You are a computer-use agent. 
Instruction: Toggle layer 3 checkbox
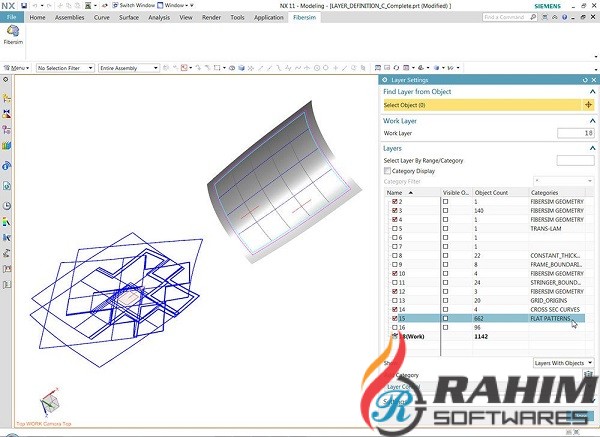click(x=395, y=210)
